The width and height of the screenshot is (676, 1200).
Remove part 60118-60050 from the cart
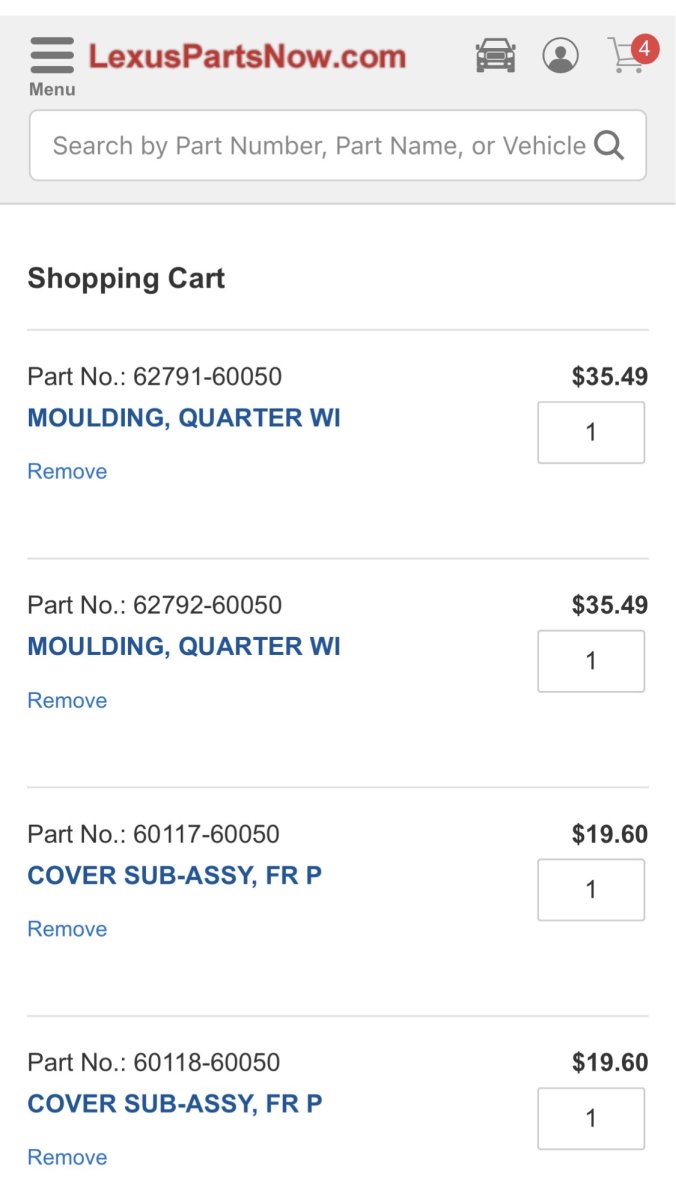coord(67,1157)
